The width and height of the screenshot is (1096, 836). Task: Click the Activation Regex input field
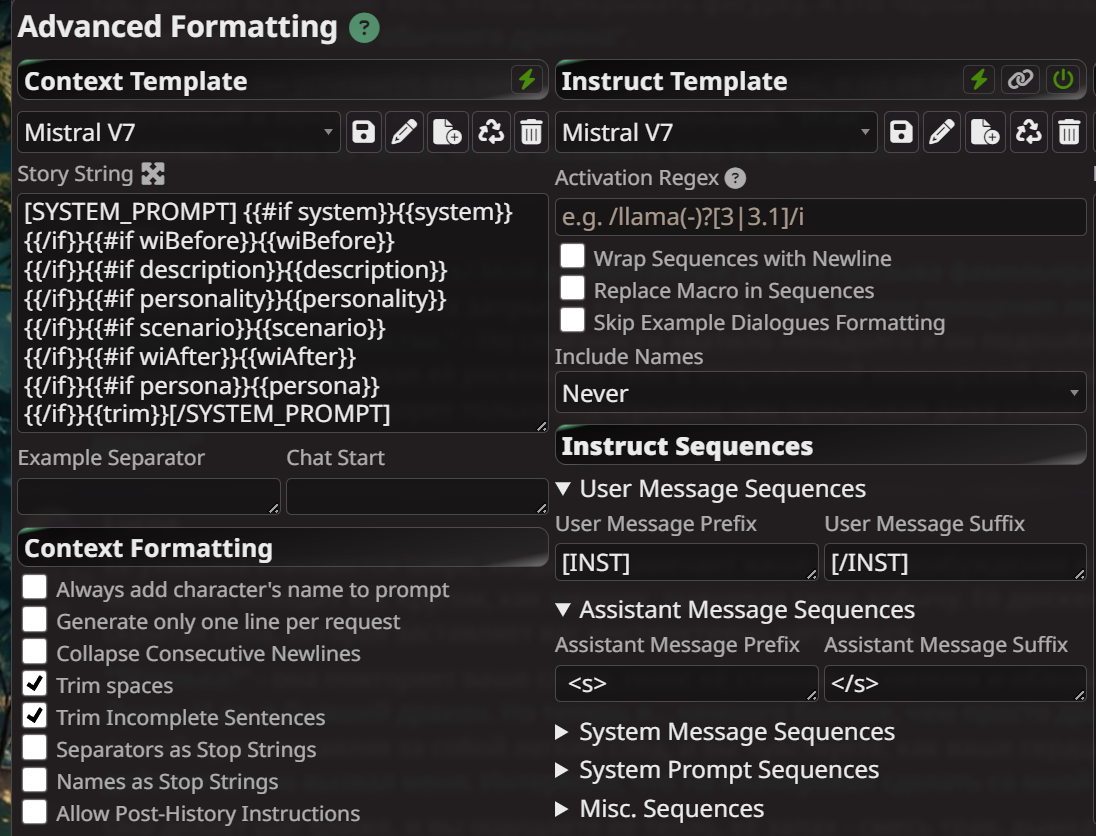(820, 217)
